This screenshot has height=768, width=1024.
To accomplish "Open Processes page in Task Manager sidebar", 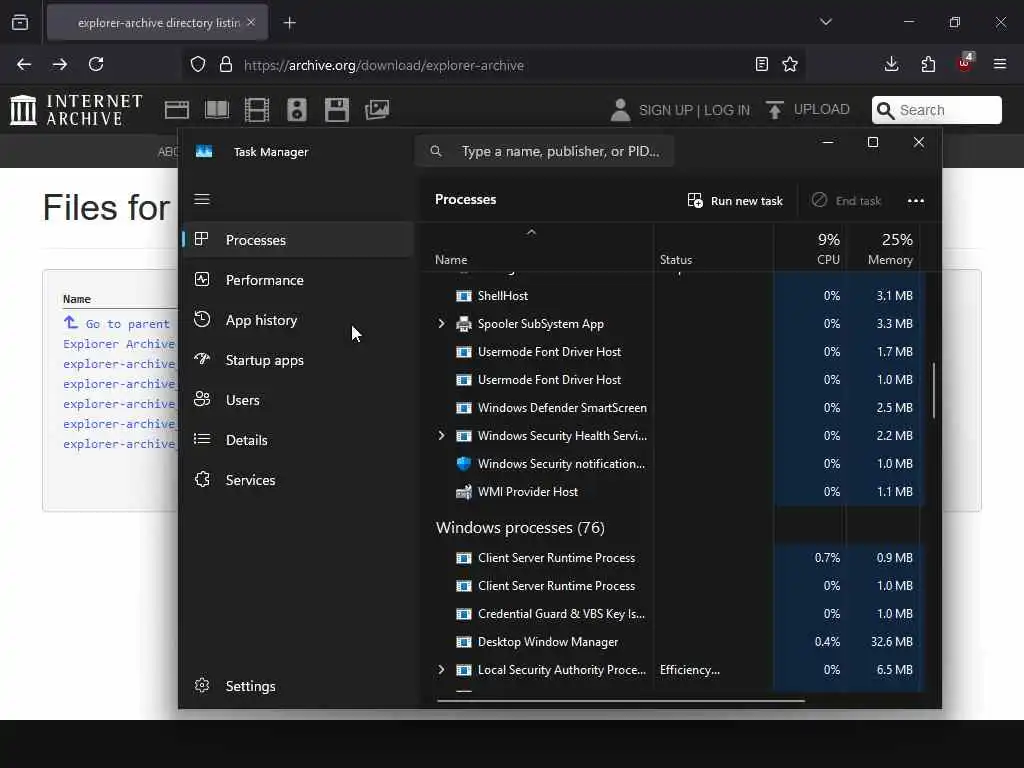I will point(298,240).
